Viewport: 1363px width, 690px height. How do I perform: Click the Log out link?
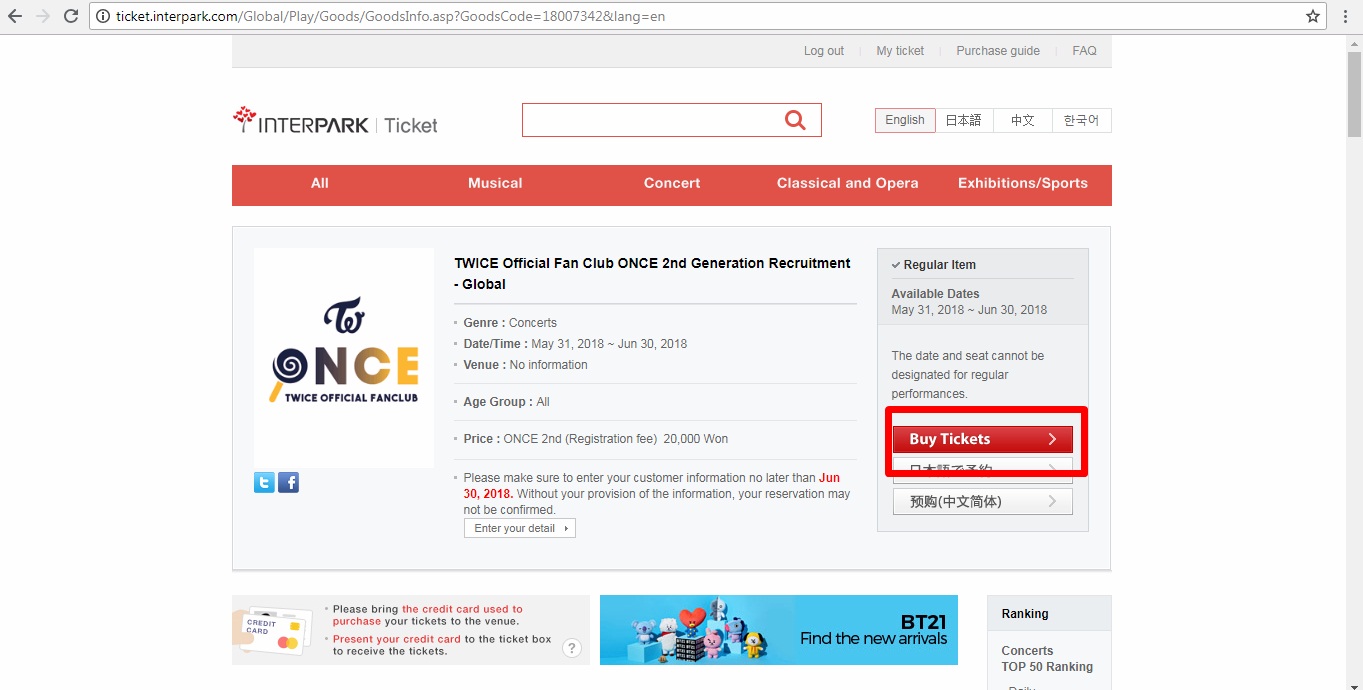tap(824, 51)
